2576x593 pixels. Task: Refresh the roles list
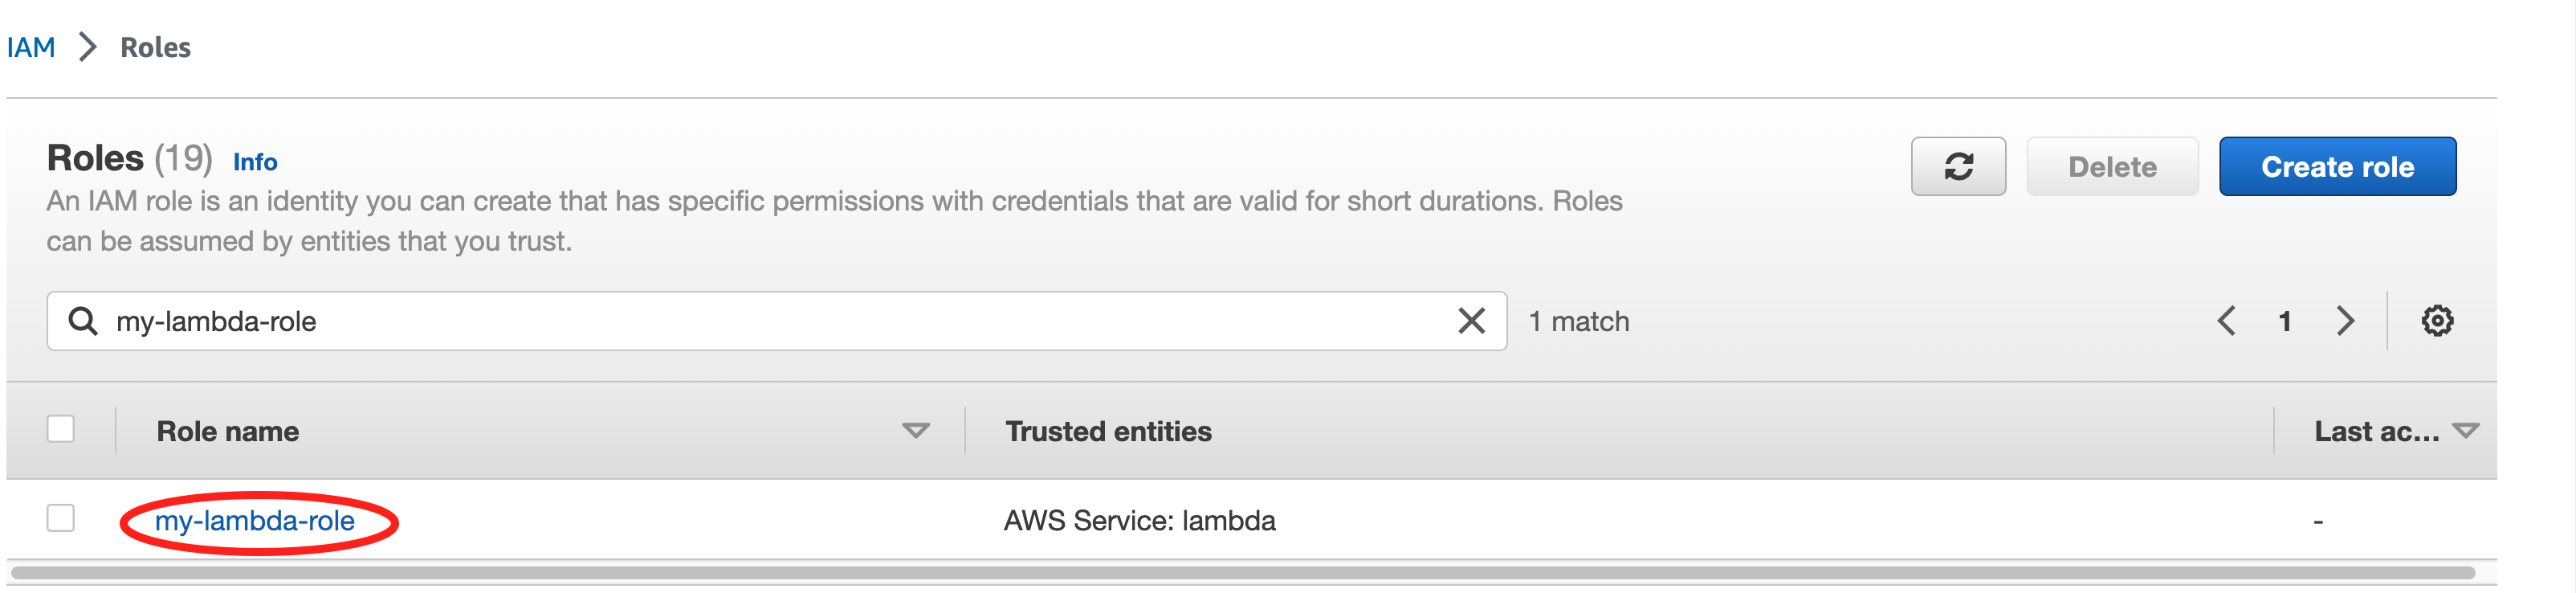pyautogui.click(x=1957, y=166)
